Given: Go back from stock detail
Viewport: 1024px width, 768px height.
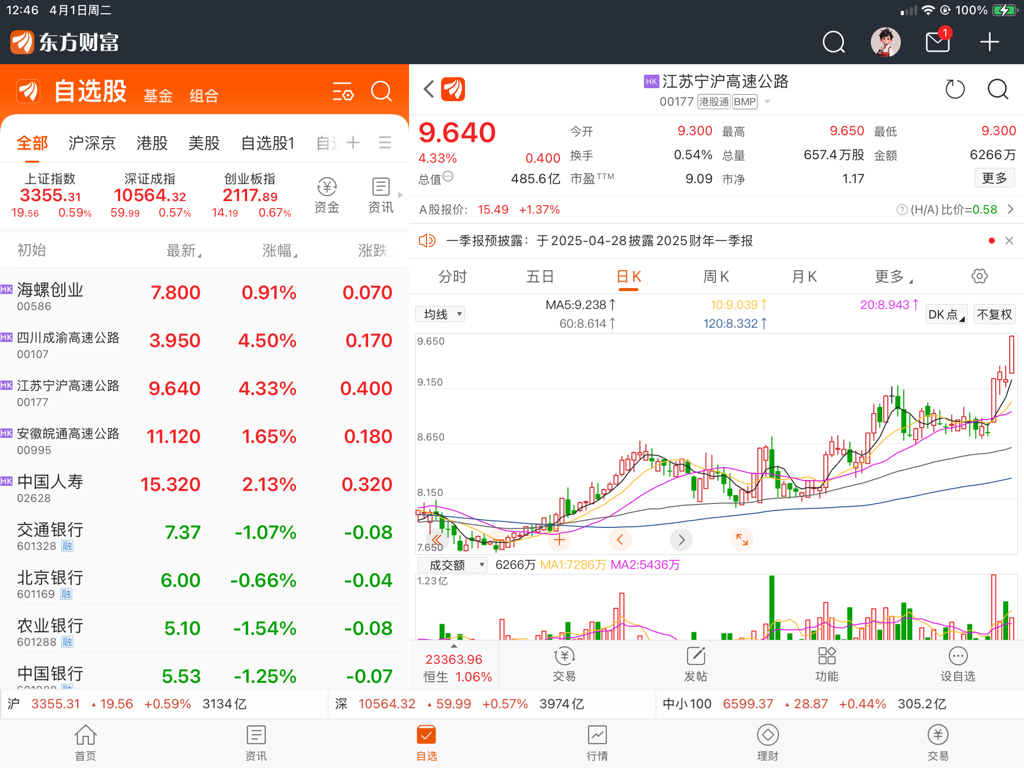Looking at the screenshot, I should click(428, 89).
